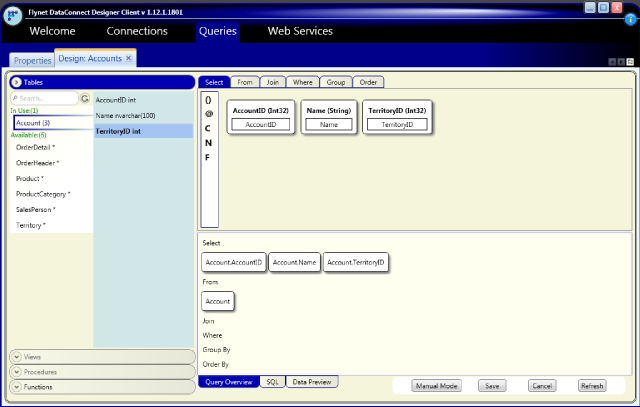The image size is (640, 407).
Task: Open the Web Services menu
Action: 300,31
